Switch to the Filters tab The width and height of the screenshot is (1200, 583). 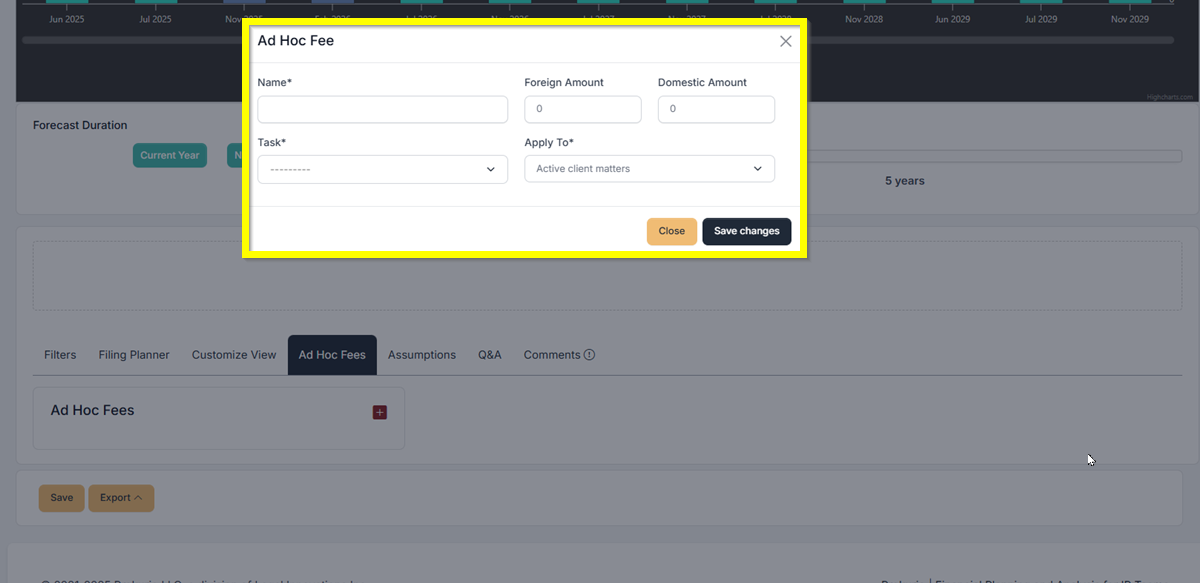(x=60, y=355)
